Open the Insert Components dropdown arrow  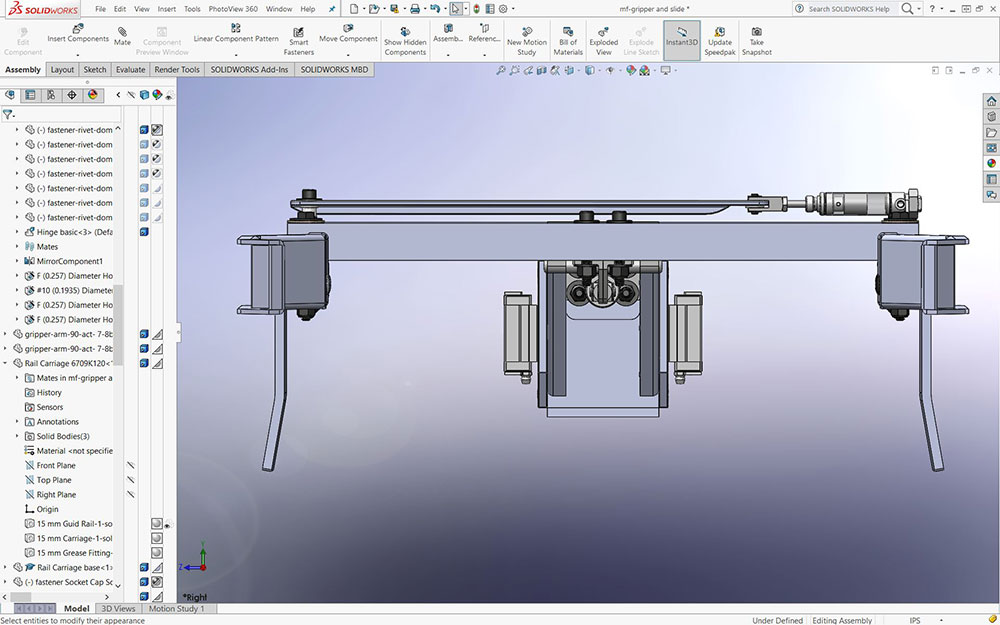(x=78, y=54)
